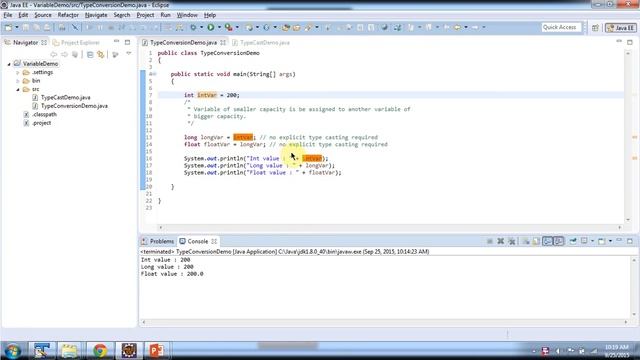This screenshot has height=360, width=640.
Task: Click Remove All Terminated Launches icon
Action: point(512,241)
